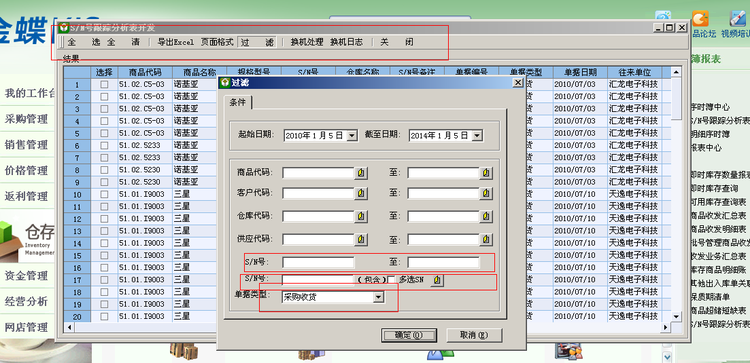The height and width of the screenshot is (363, 750).
Task: Open 换机处理 in the toolbar
Action: (307, 42)
